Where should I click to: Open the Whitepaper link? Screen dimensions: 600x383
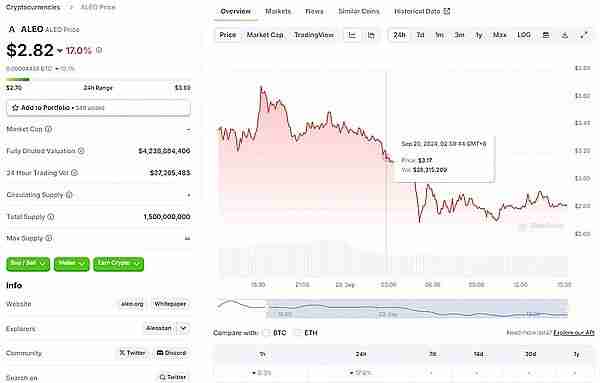[170, 304]
